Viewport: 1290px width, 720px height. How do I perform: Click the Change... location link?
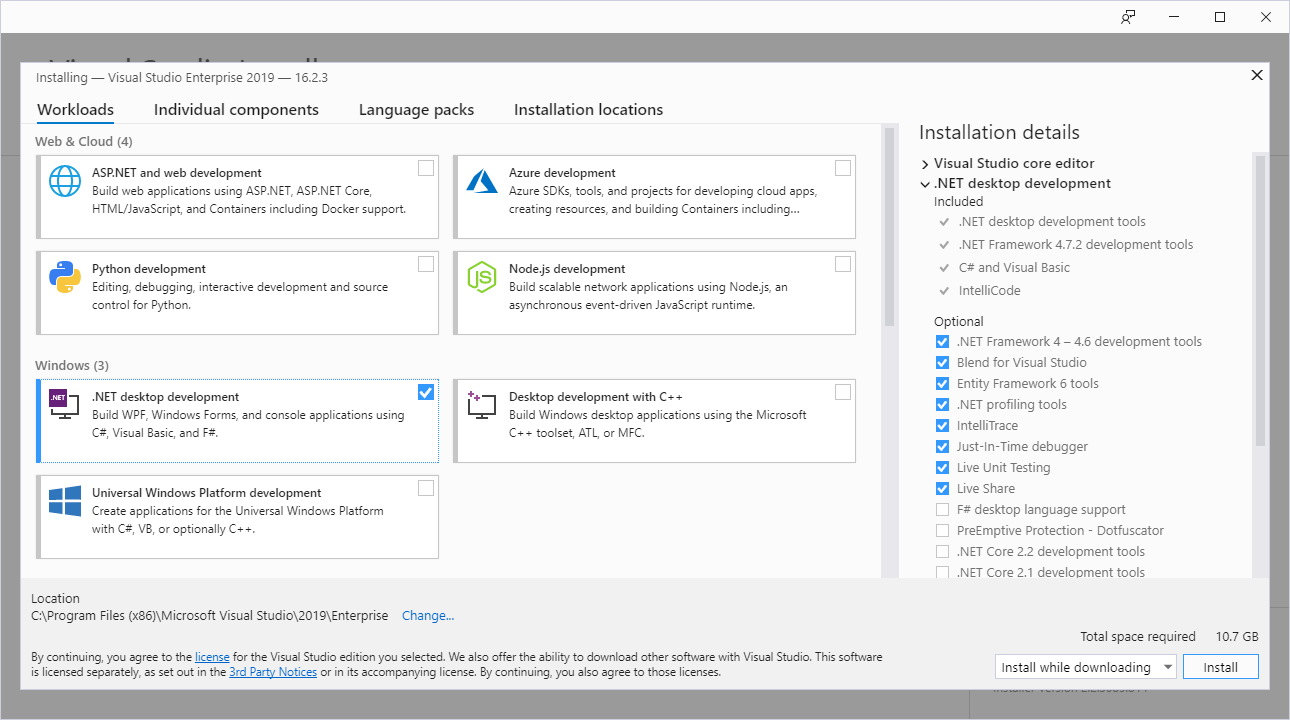click(x=428, y=616)
